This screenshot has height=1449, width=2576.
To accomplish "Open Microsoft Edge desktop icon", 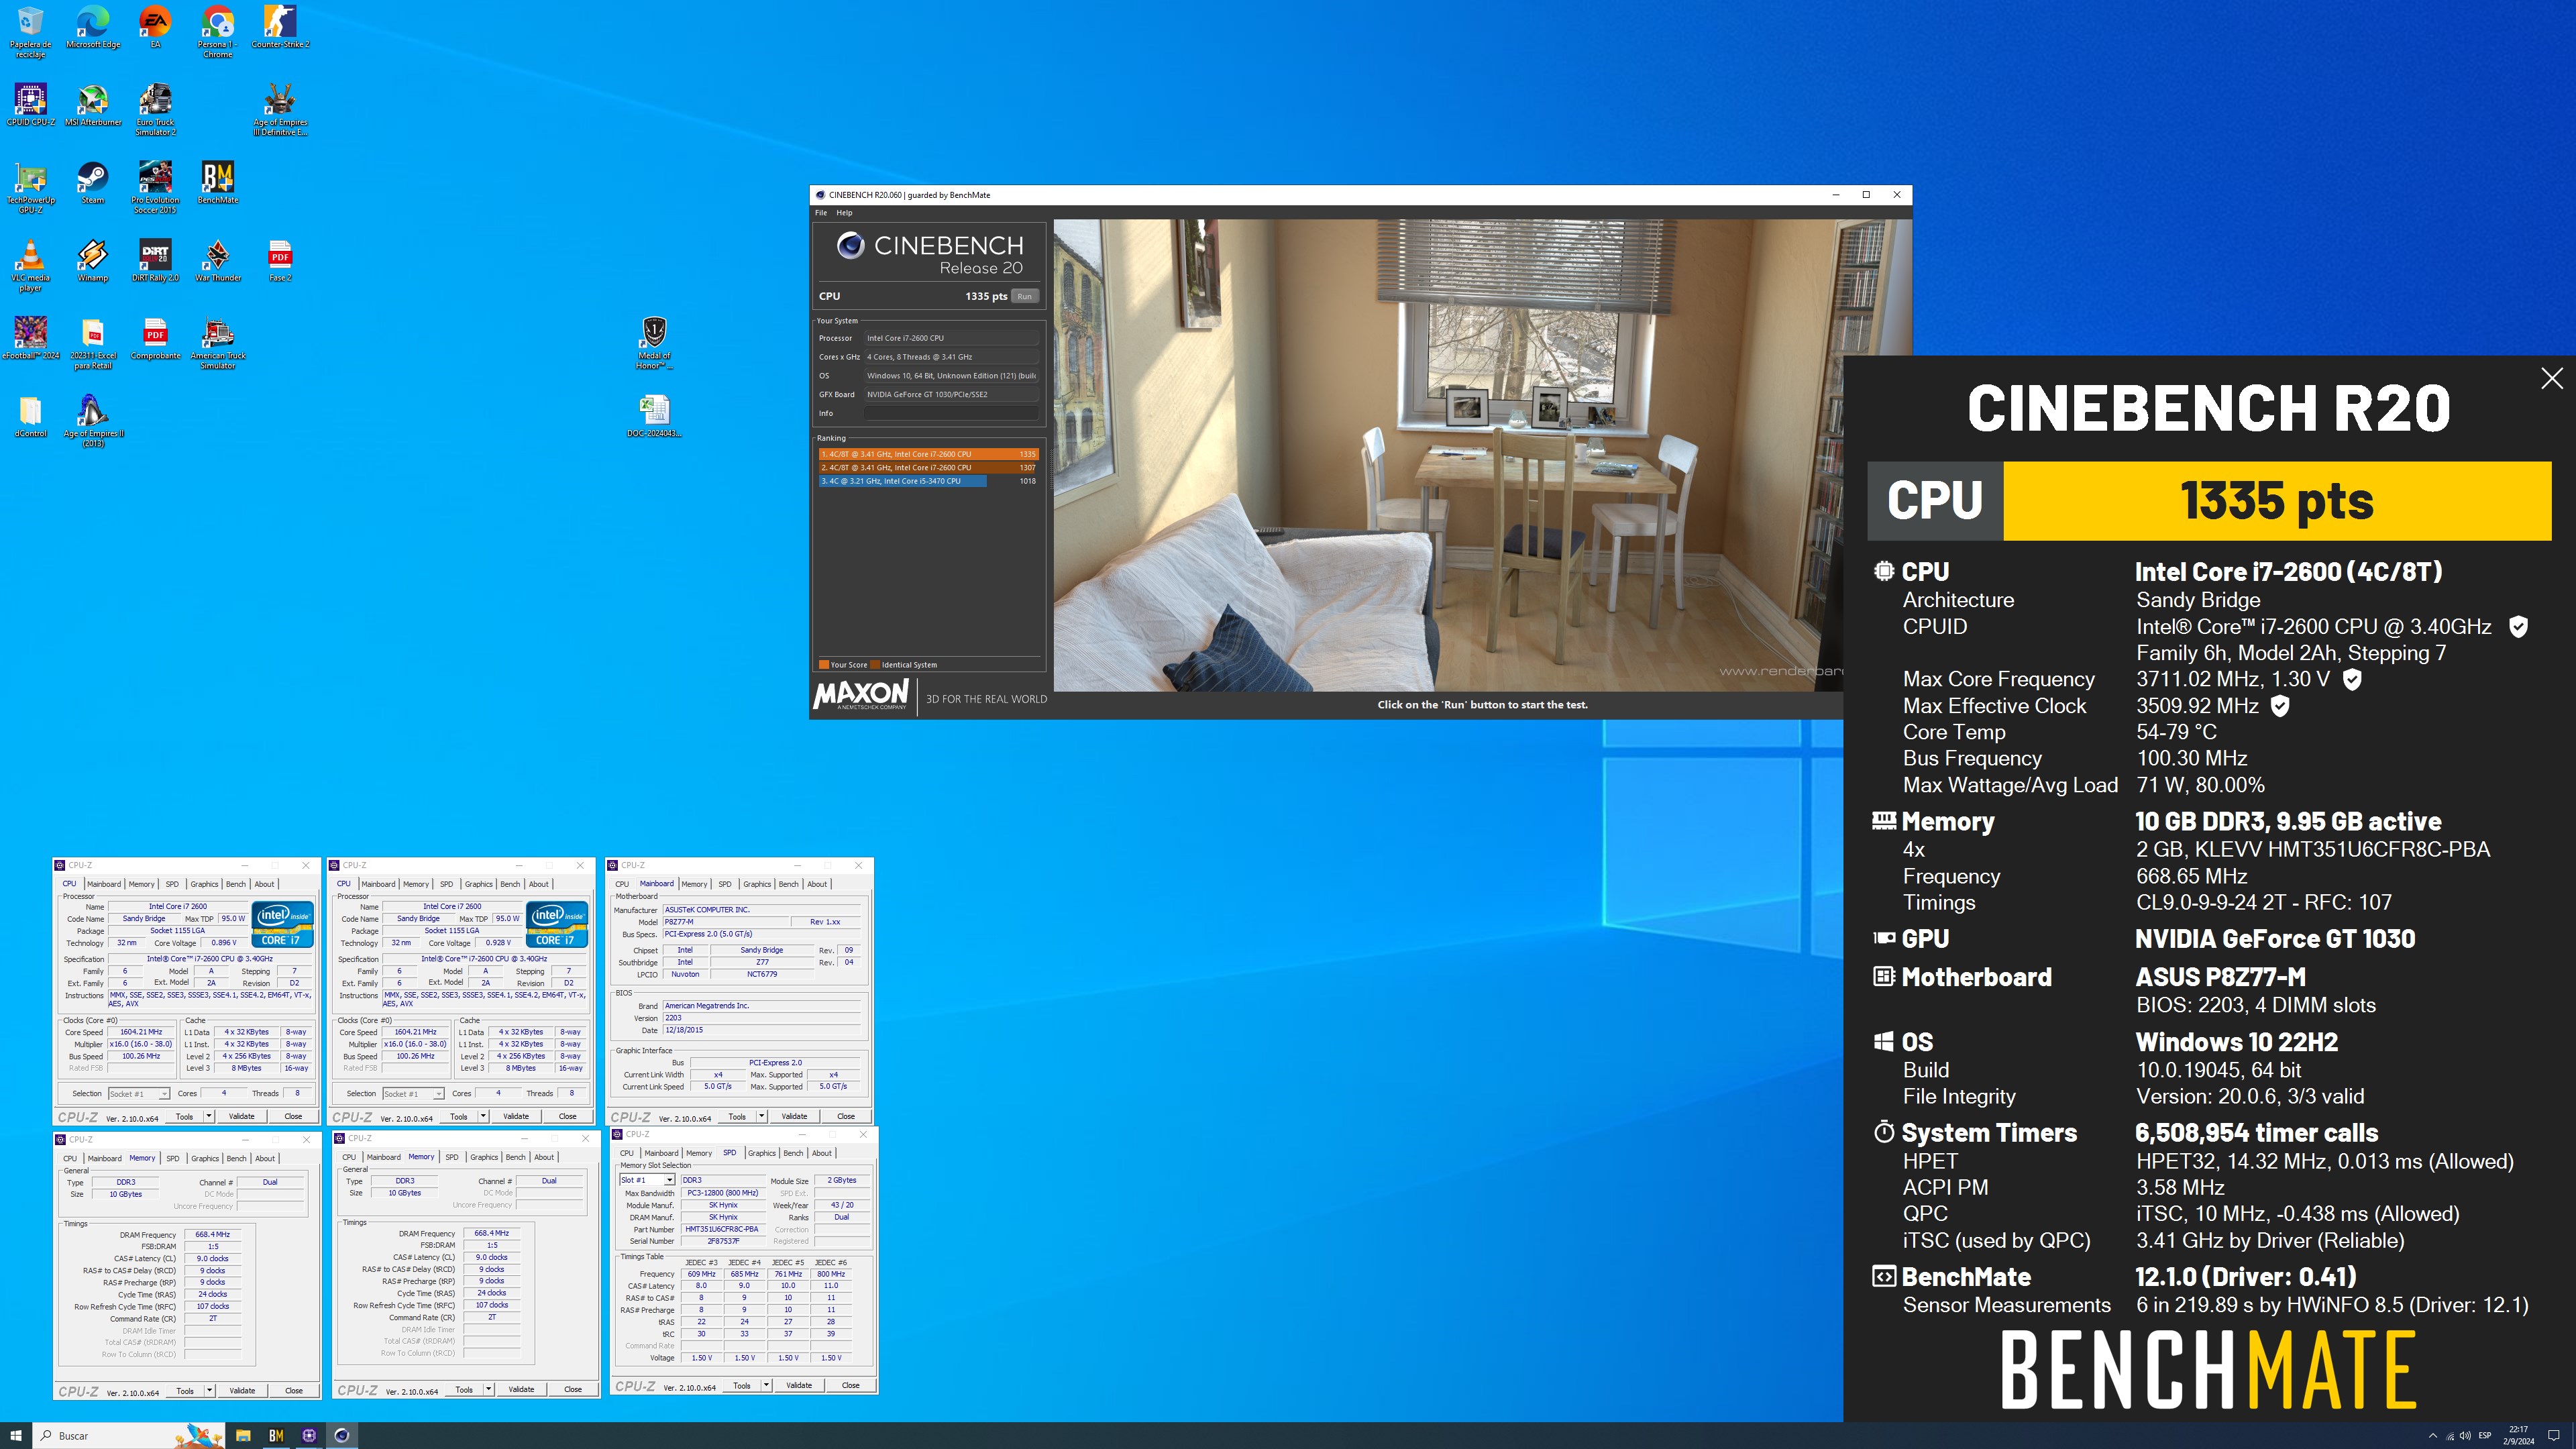I will (93, 28).
